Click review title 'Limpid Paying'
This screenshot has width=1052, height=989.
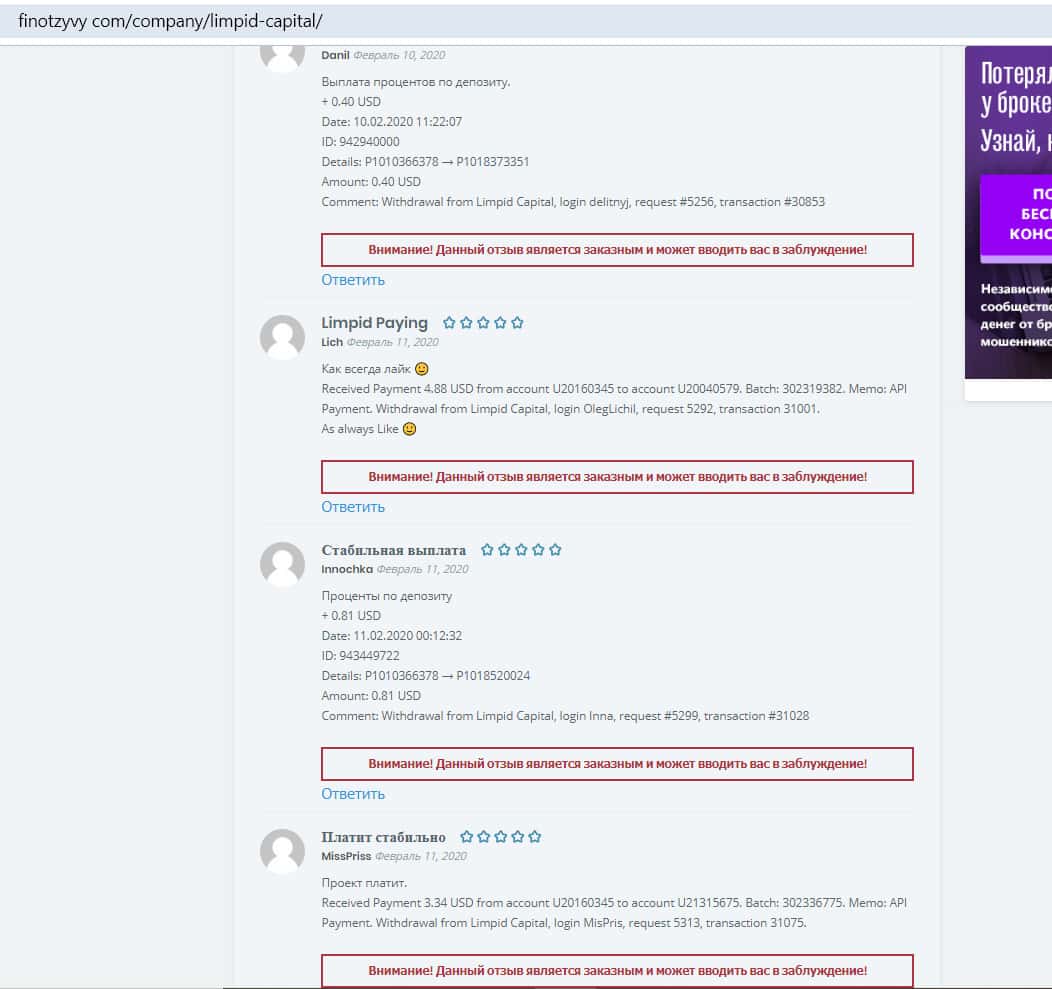tap(374, 323)
